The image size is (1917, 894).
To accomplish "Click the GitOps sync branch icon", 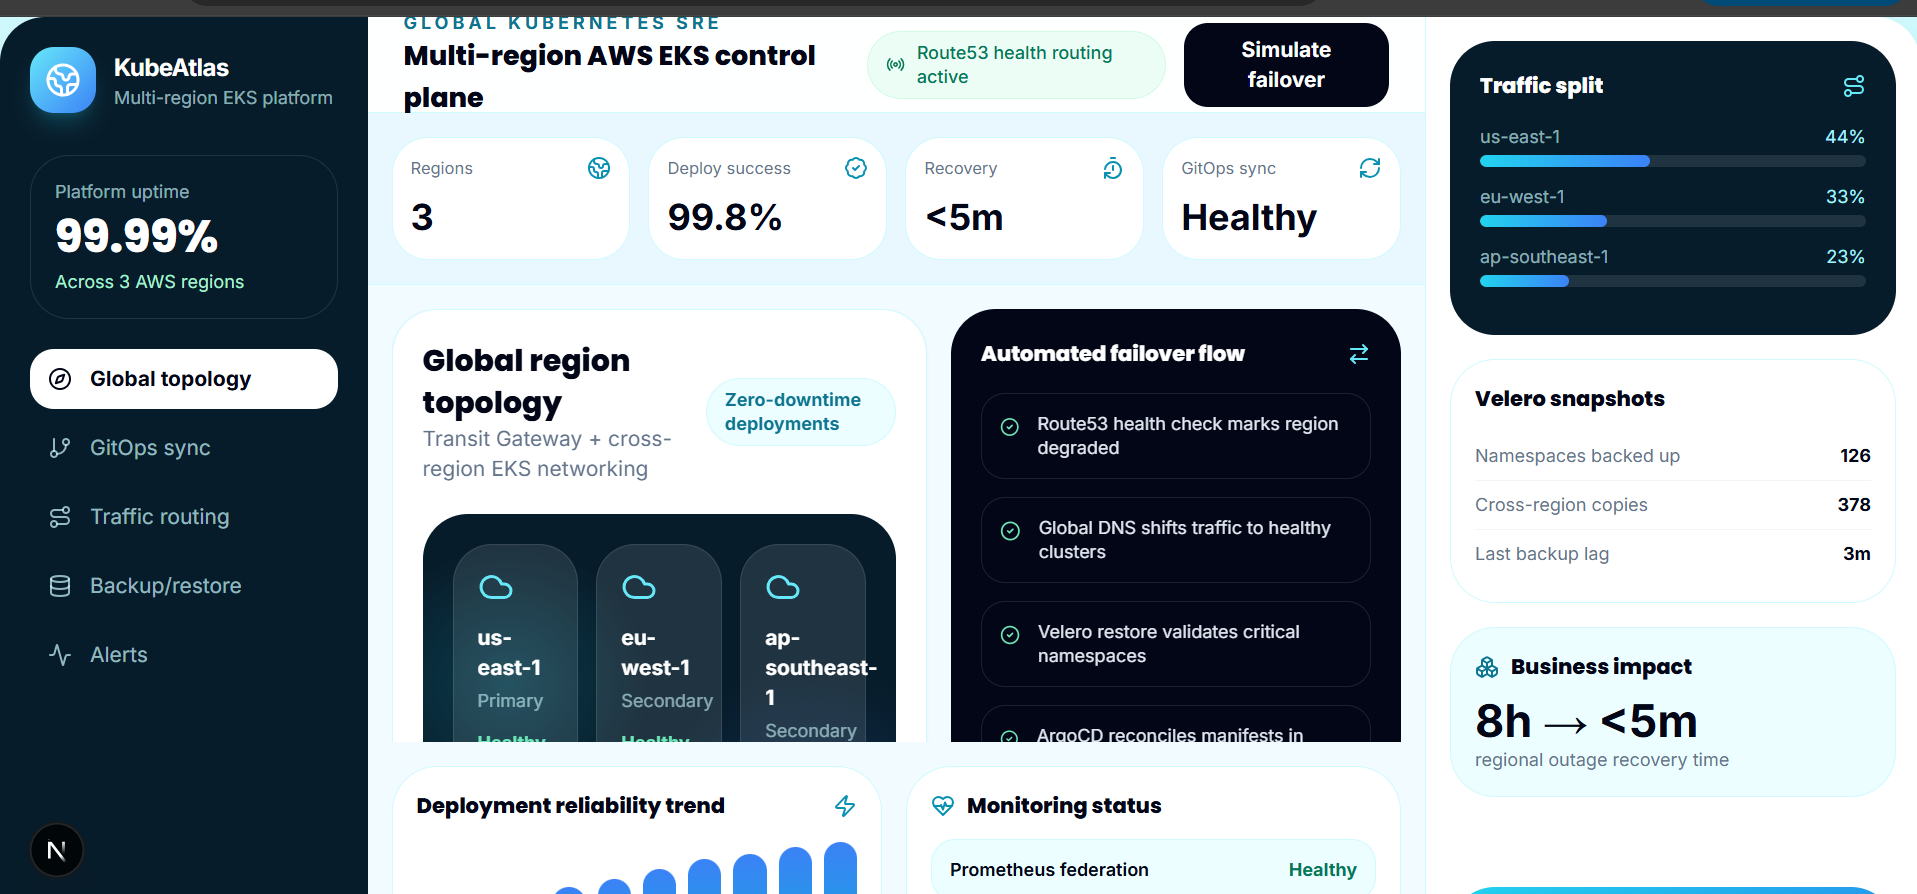I will pos(60,448).
